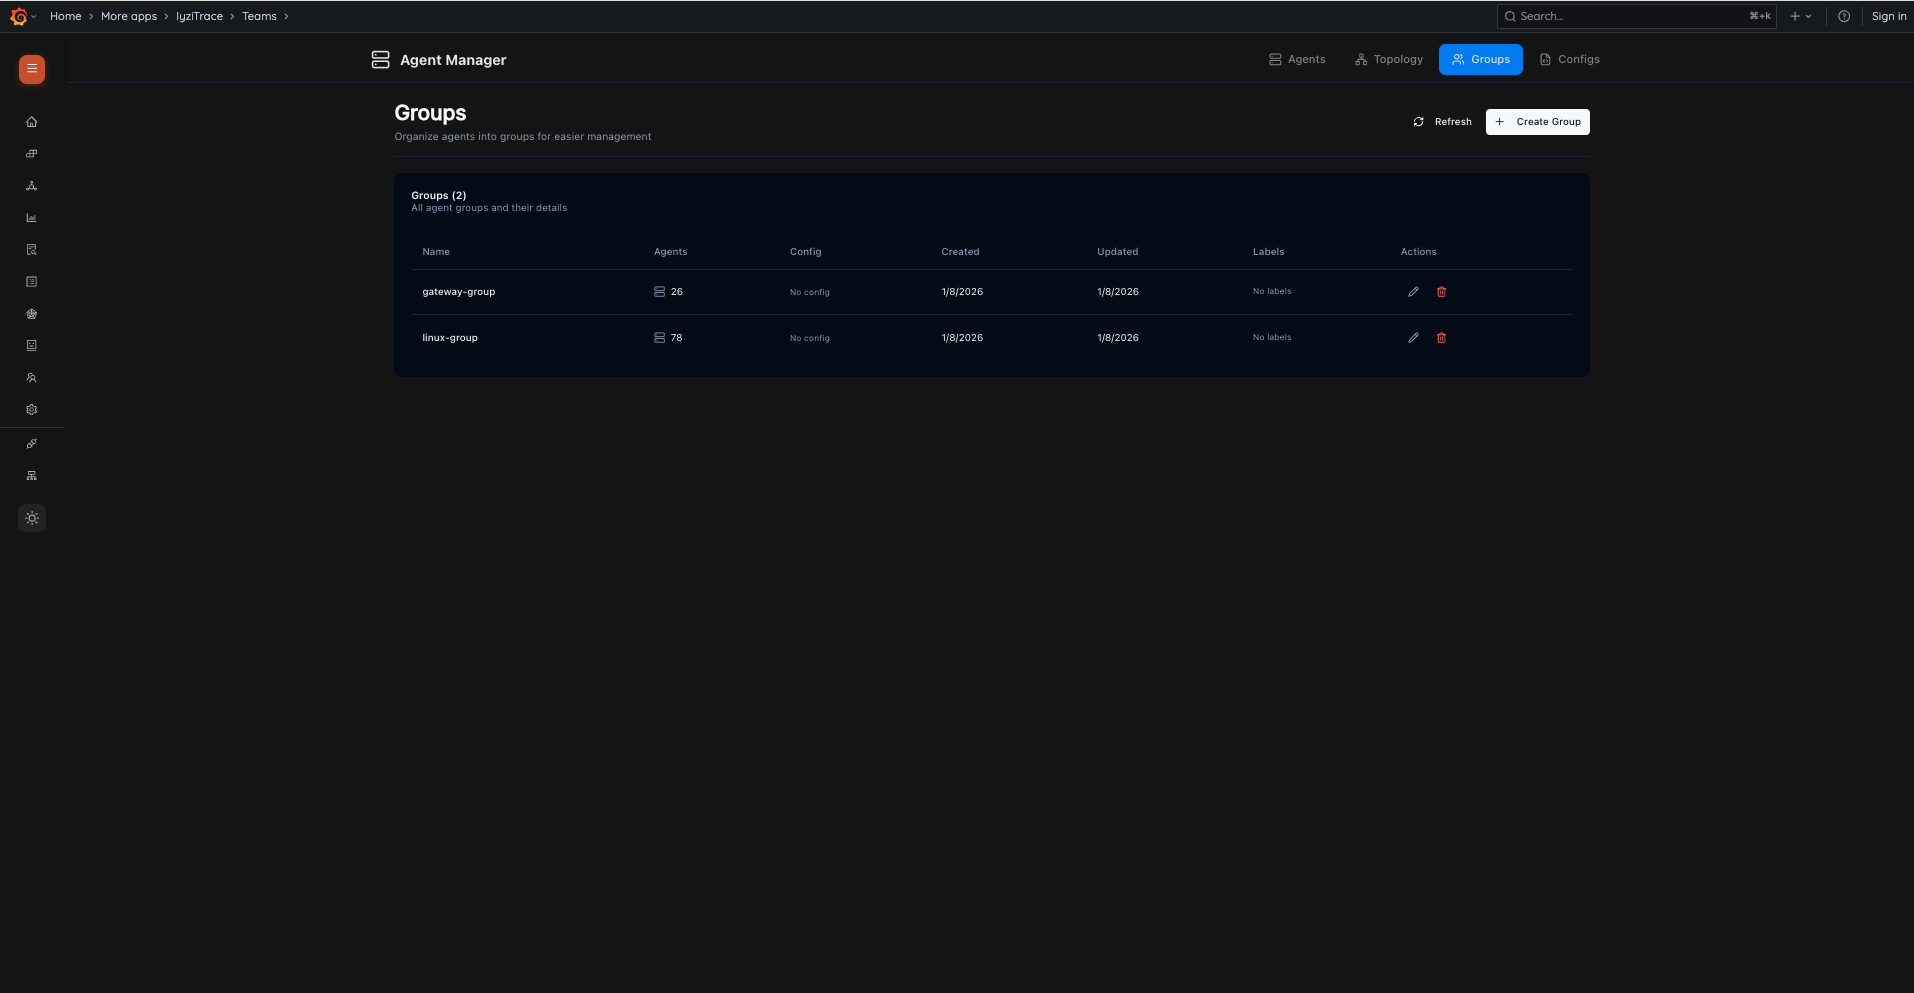Open the help question mark icon
This screenshot has width=1914, height=993.
tap(1844, 16)
